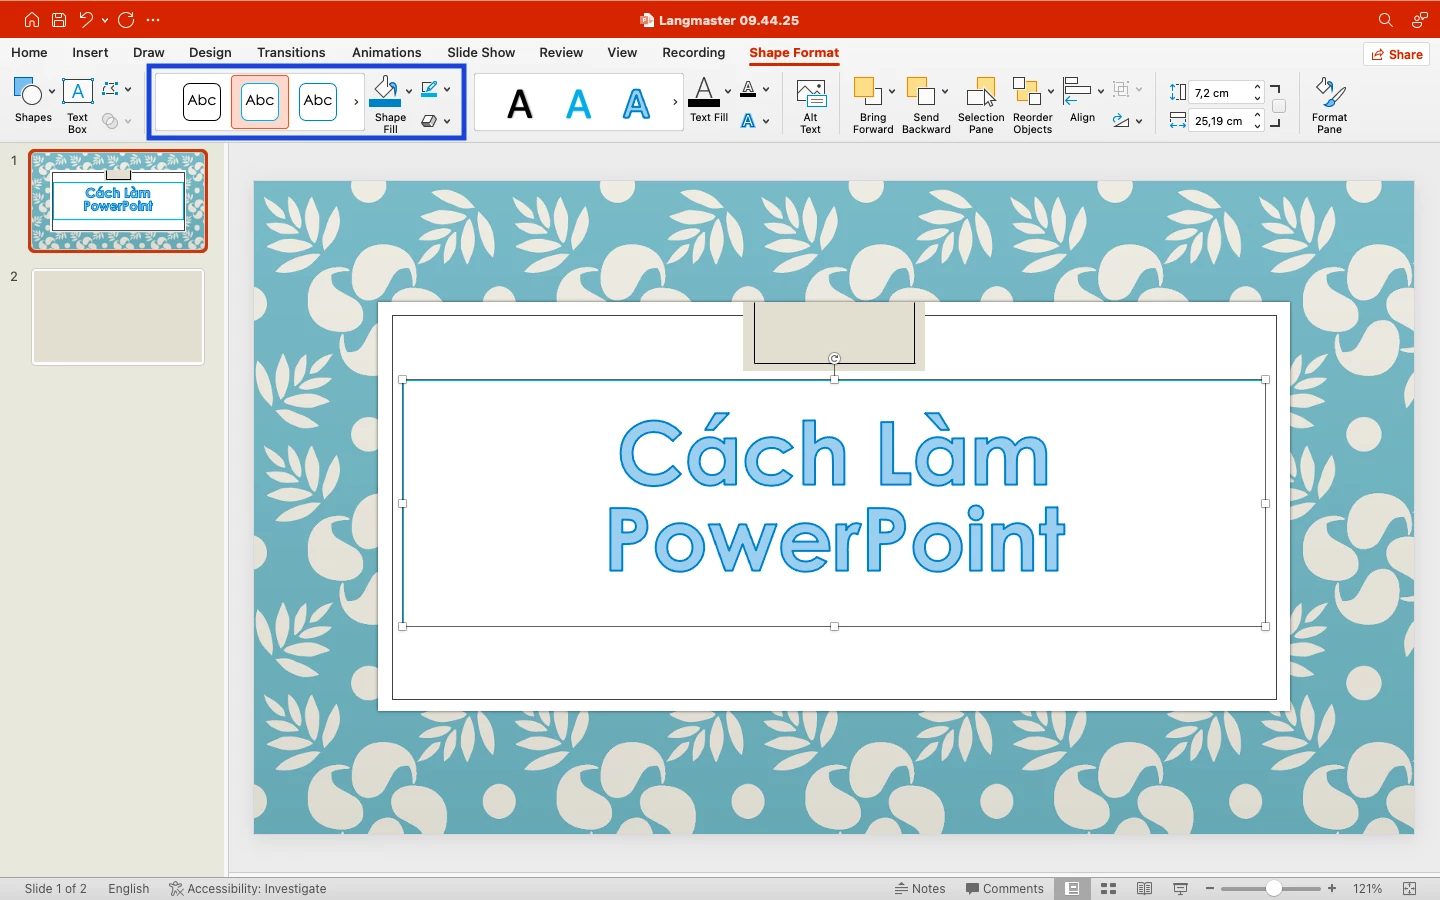Click the Shape Outline pen icon
The height and width of the screenshot is (900, 1440).
429,89
